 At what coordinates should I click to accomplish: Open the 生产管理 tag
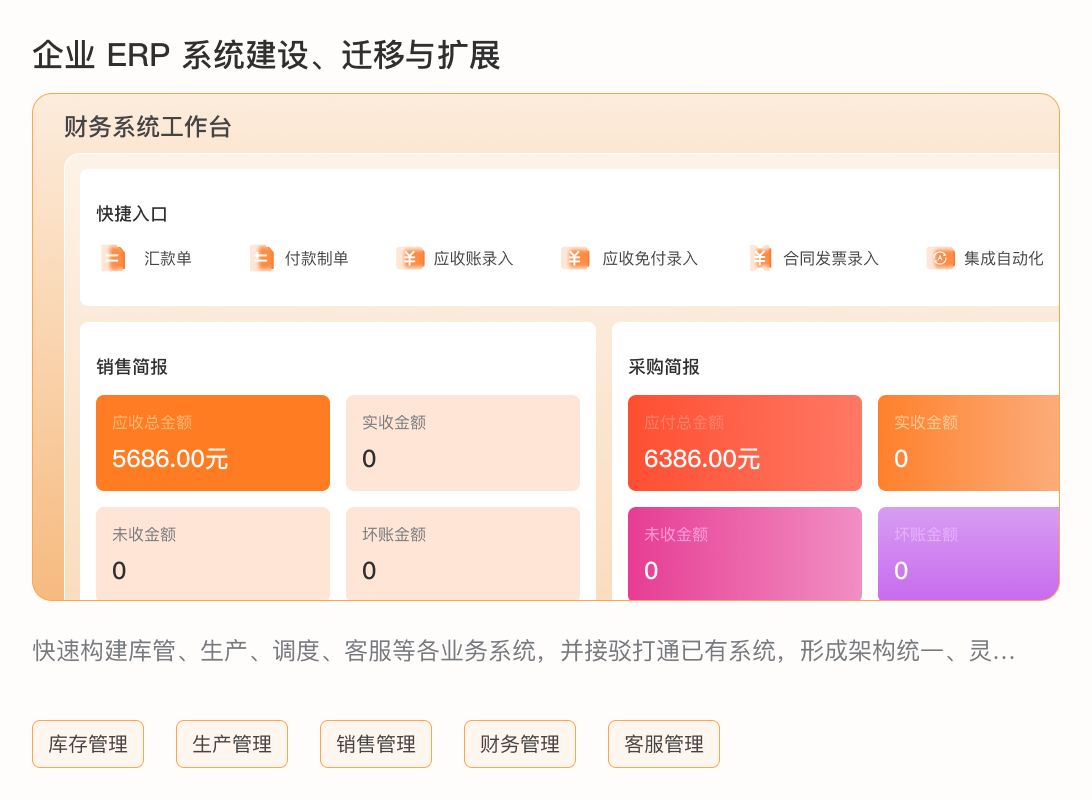point(232,744)
